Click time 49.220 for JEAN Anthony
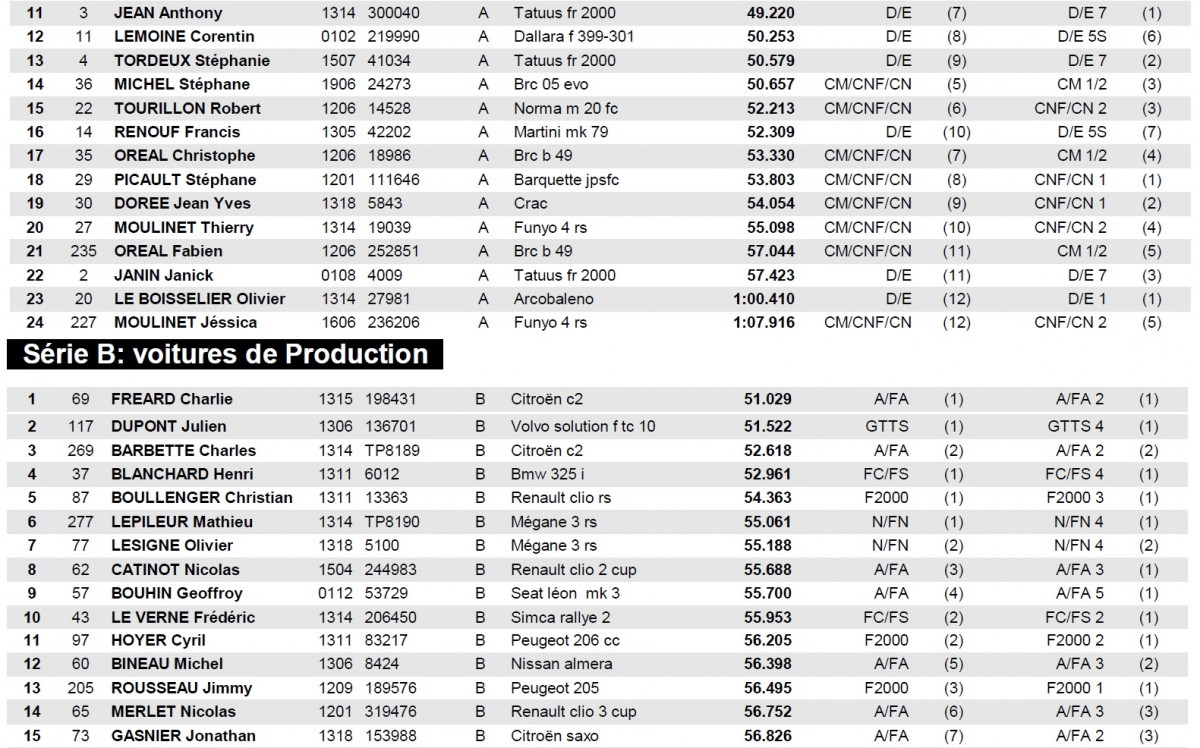Viewport: 1200px width, 748px height. click(770, 14)
